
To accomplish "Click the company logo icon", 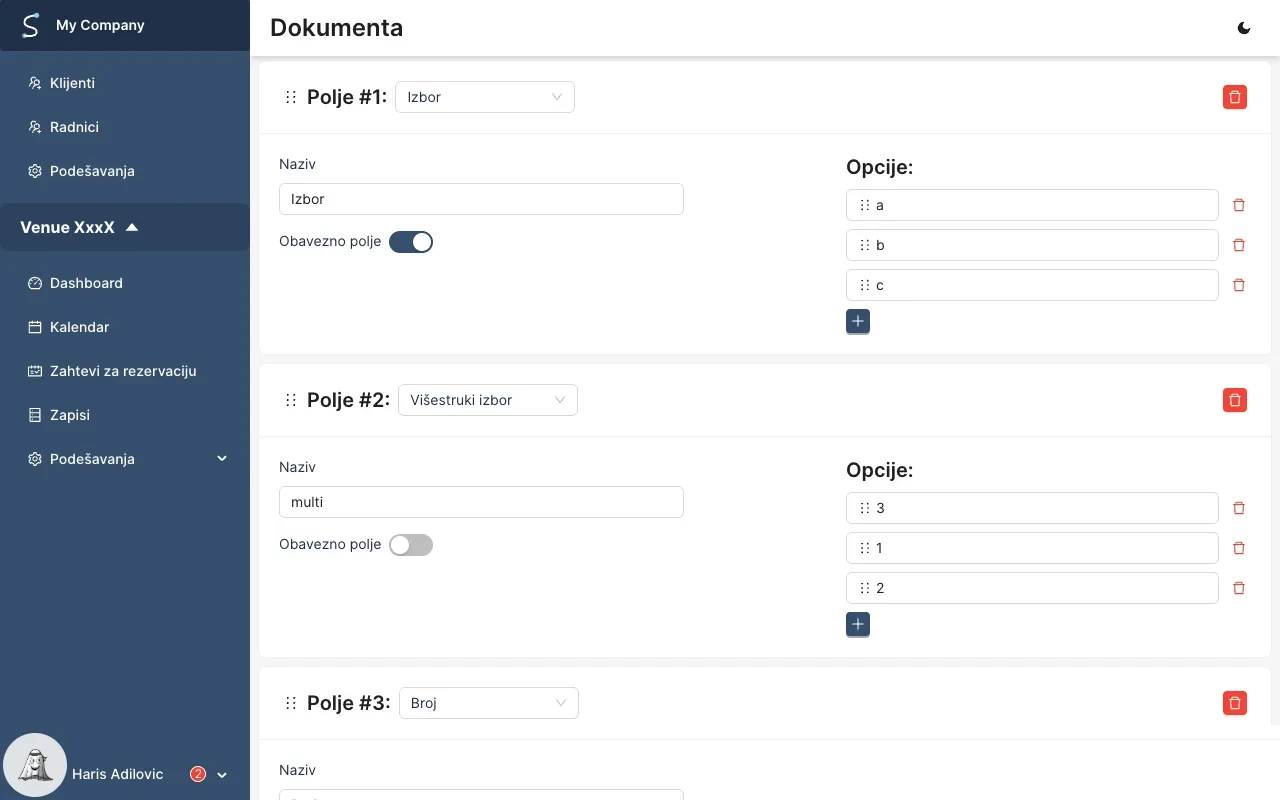I will [x=30, y=25].
